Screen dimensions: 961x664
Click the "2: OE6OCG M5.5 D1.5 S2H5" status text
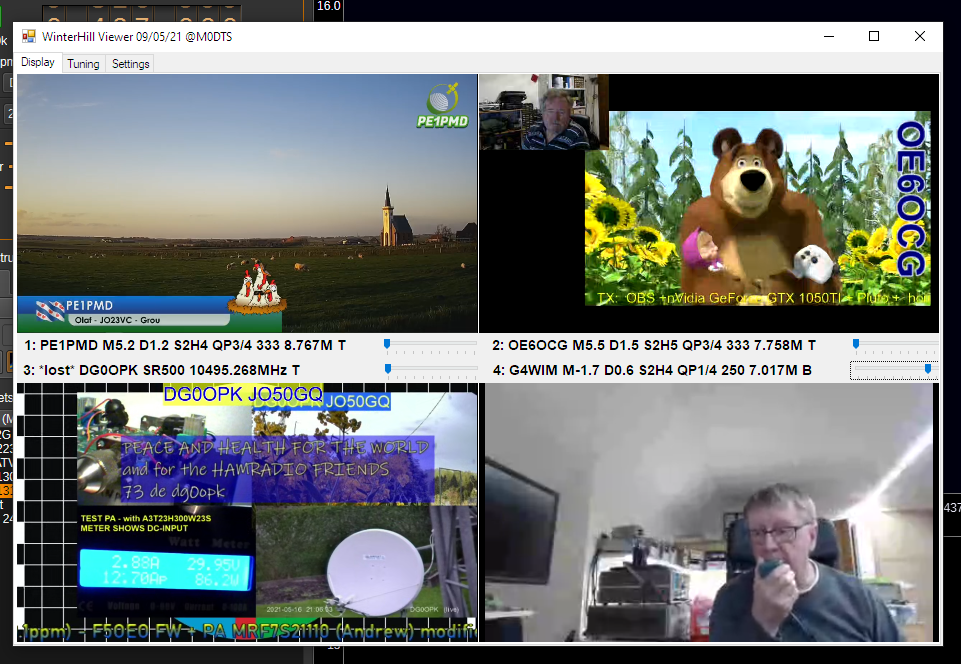point(654,346)
